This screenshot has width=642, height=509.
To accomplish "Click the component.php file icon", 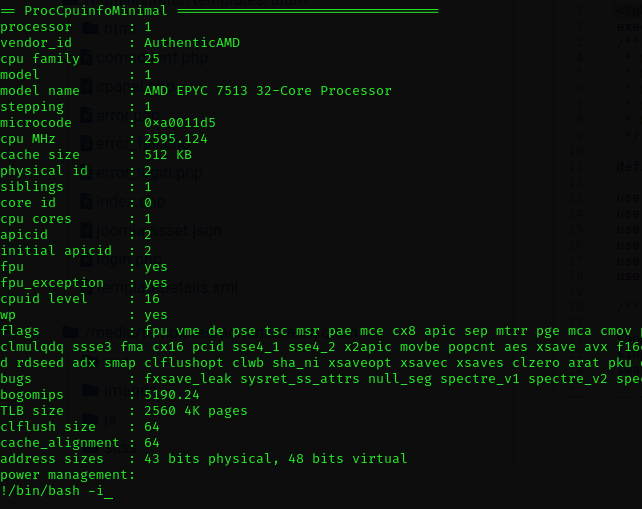I will [x=86, y=58].
